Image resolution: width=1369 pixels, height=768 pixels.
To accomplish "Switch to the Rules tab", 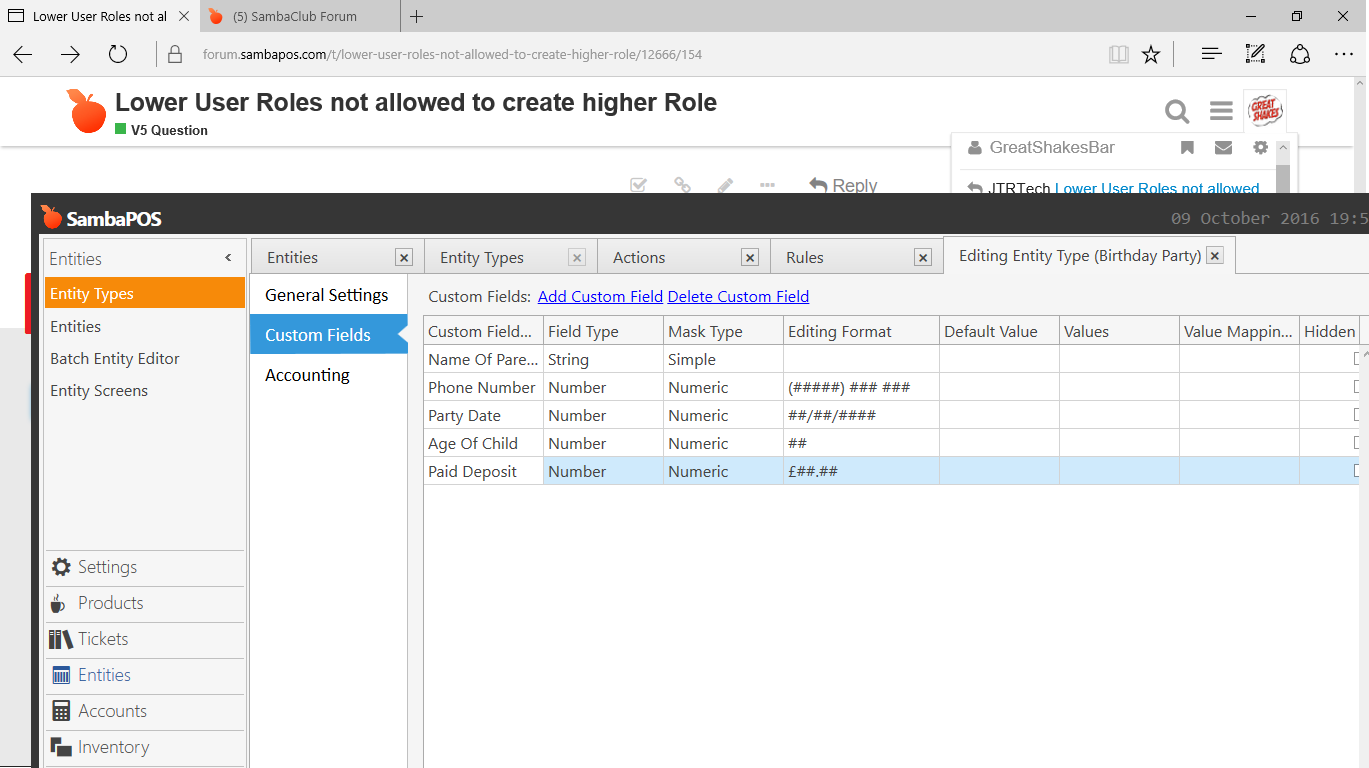I will [x=805, y=258].
